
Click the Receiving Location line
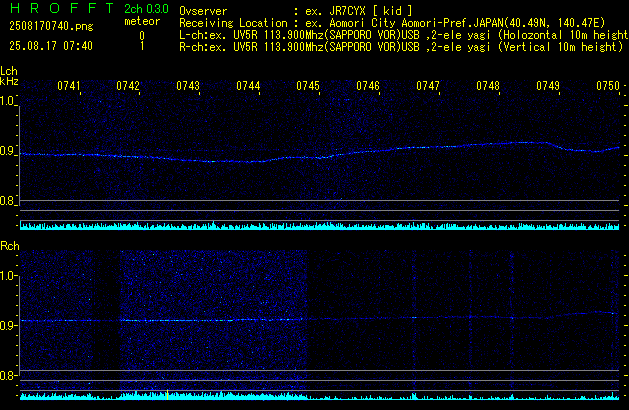[x=392, y=23]
